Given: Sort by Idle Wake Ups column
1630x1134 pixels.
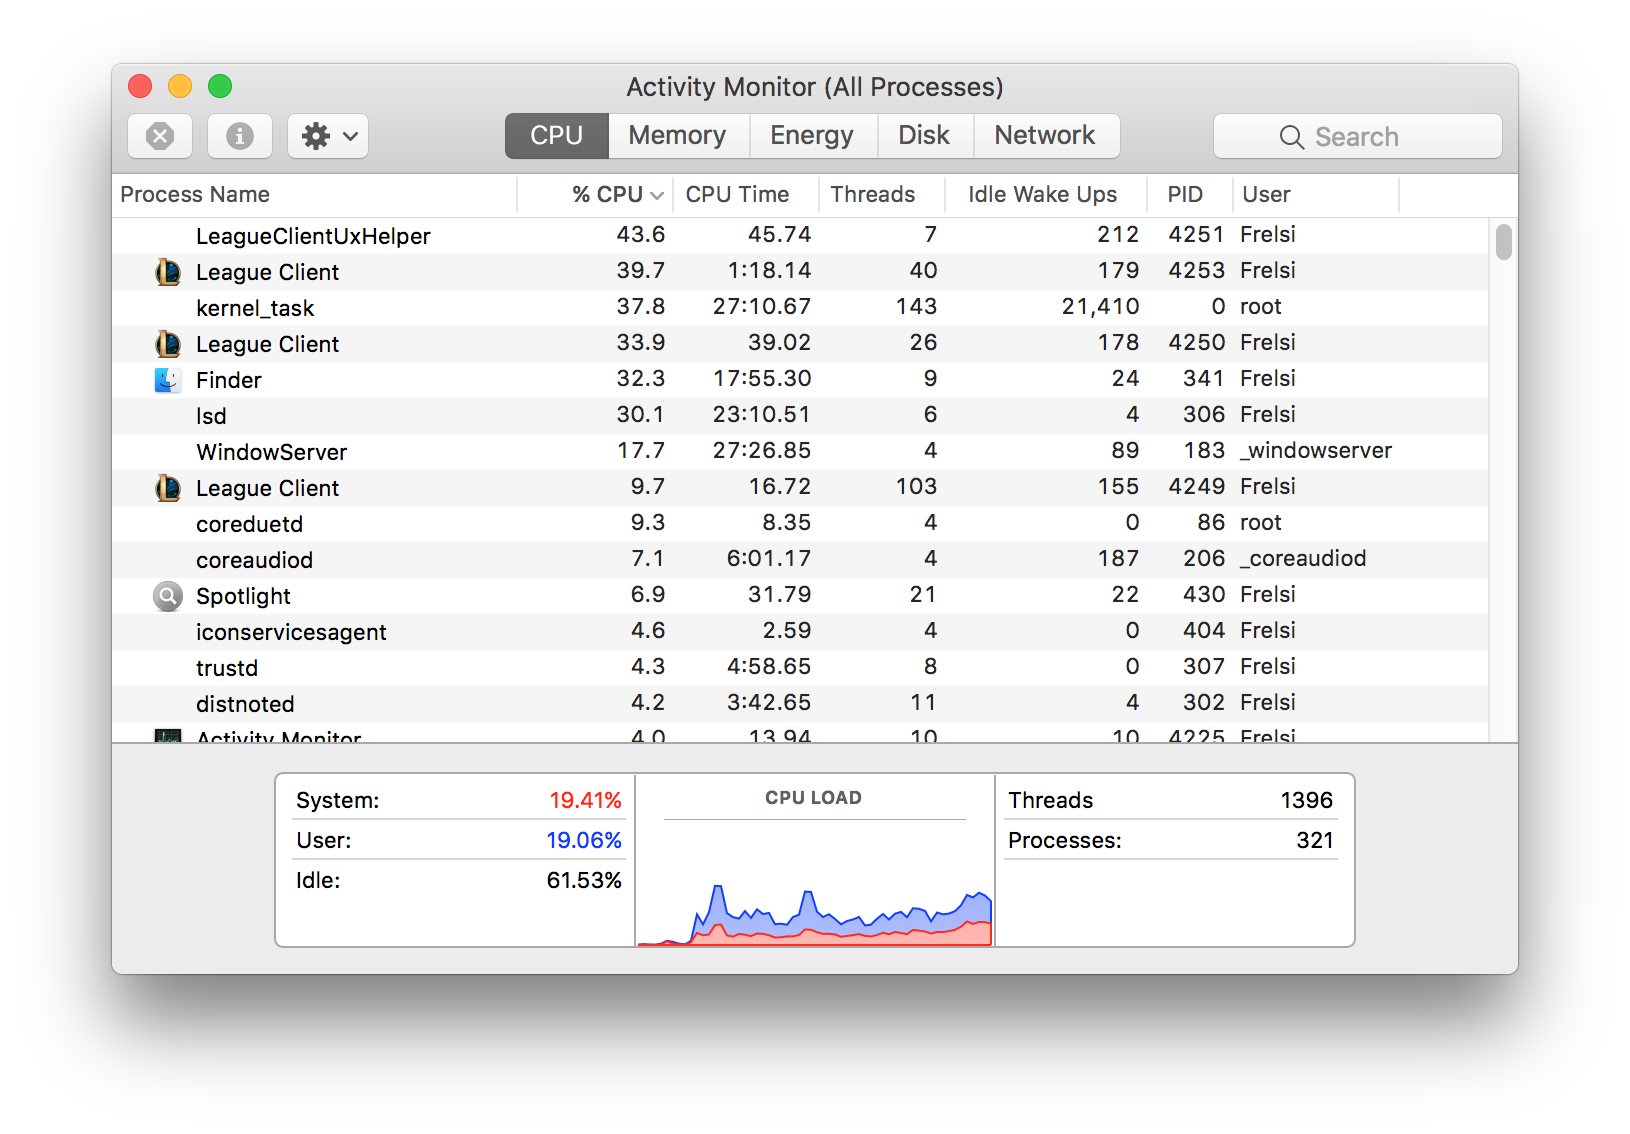Looking at the screenshot, I should (1045, 194).
